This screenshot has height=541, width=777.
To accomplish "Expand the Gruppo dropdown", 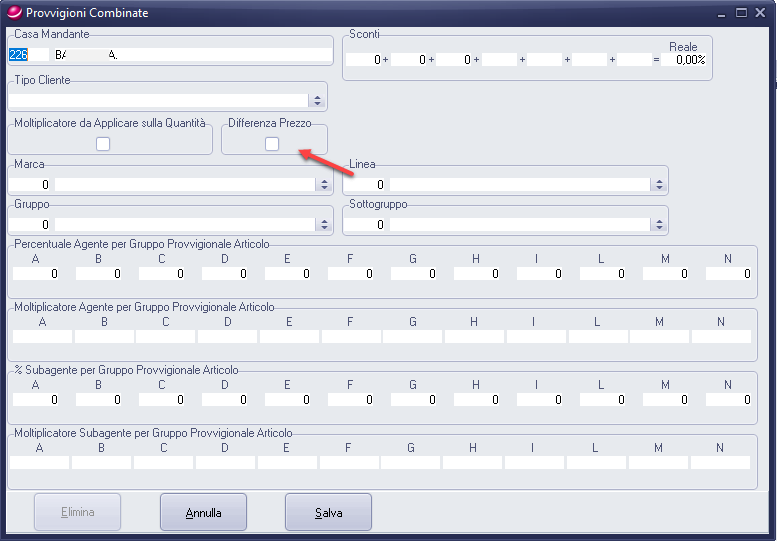I will point(323,225).
